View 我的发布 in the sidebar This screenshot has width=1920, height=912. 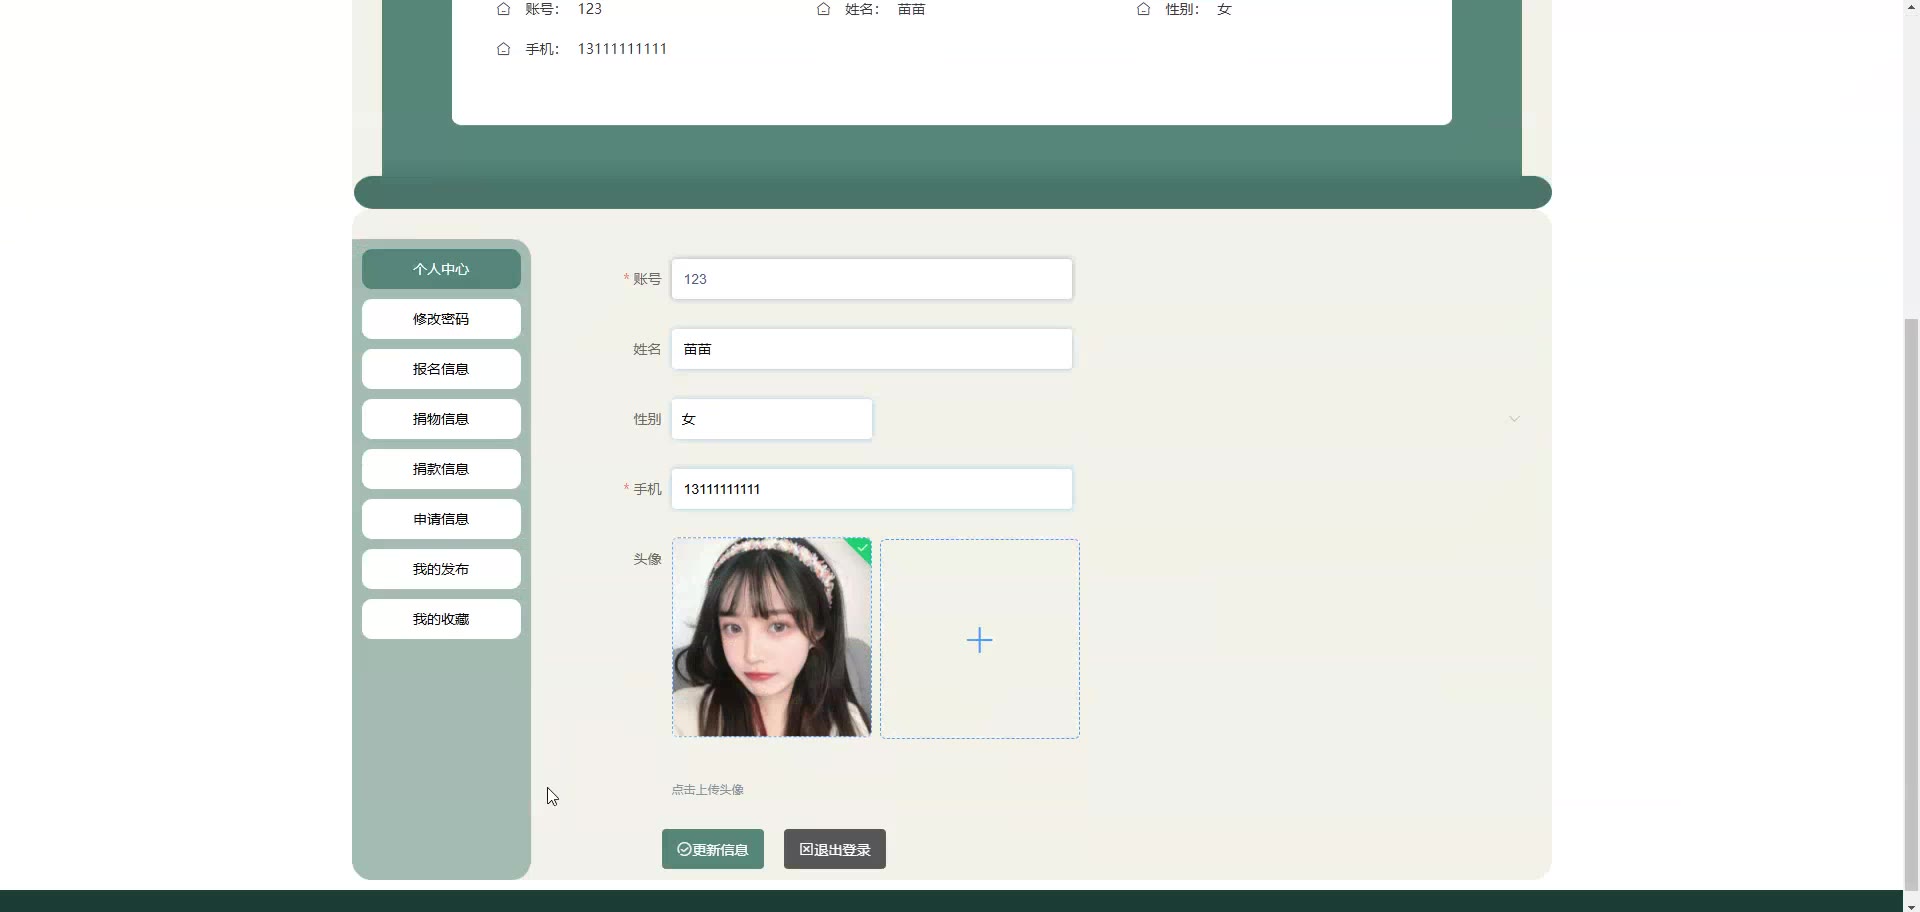(x=441, y=569)
